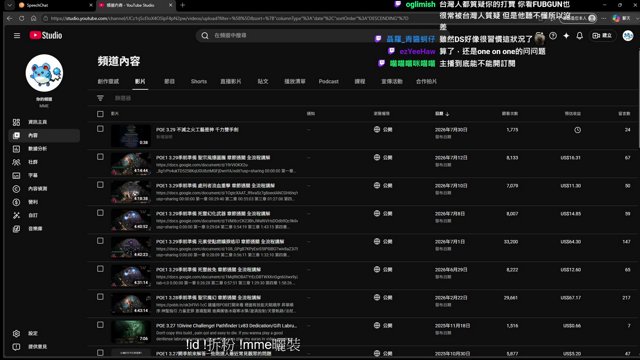This screenshot has height=360, width=640.
Task: Sort by the date column header arrow
Action: click(x=447, y=114)
